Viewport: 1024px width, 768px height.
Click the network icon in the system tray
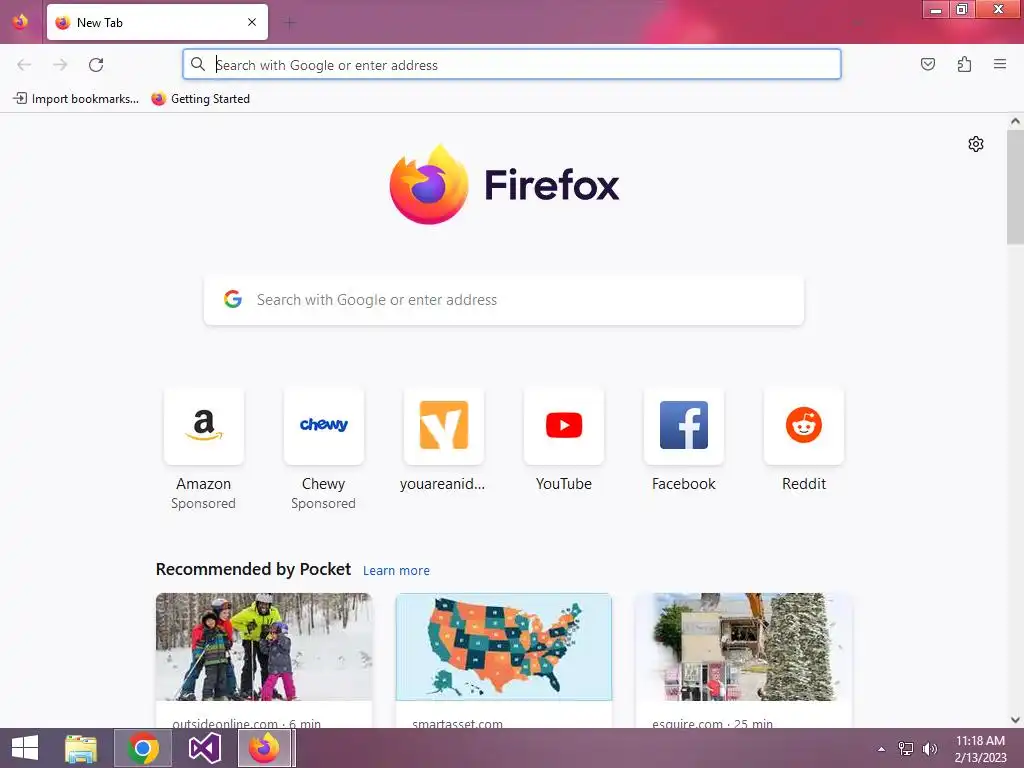[x=906, y=748]
